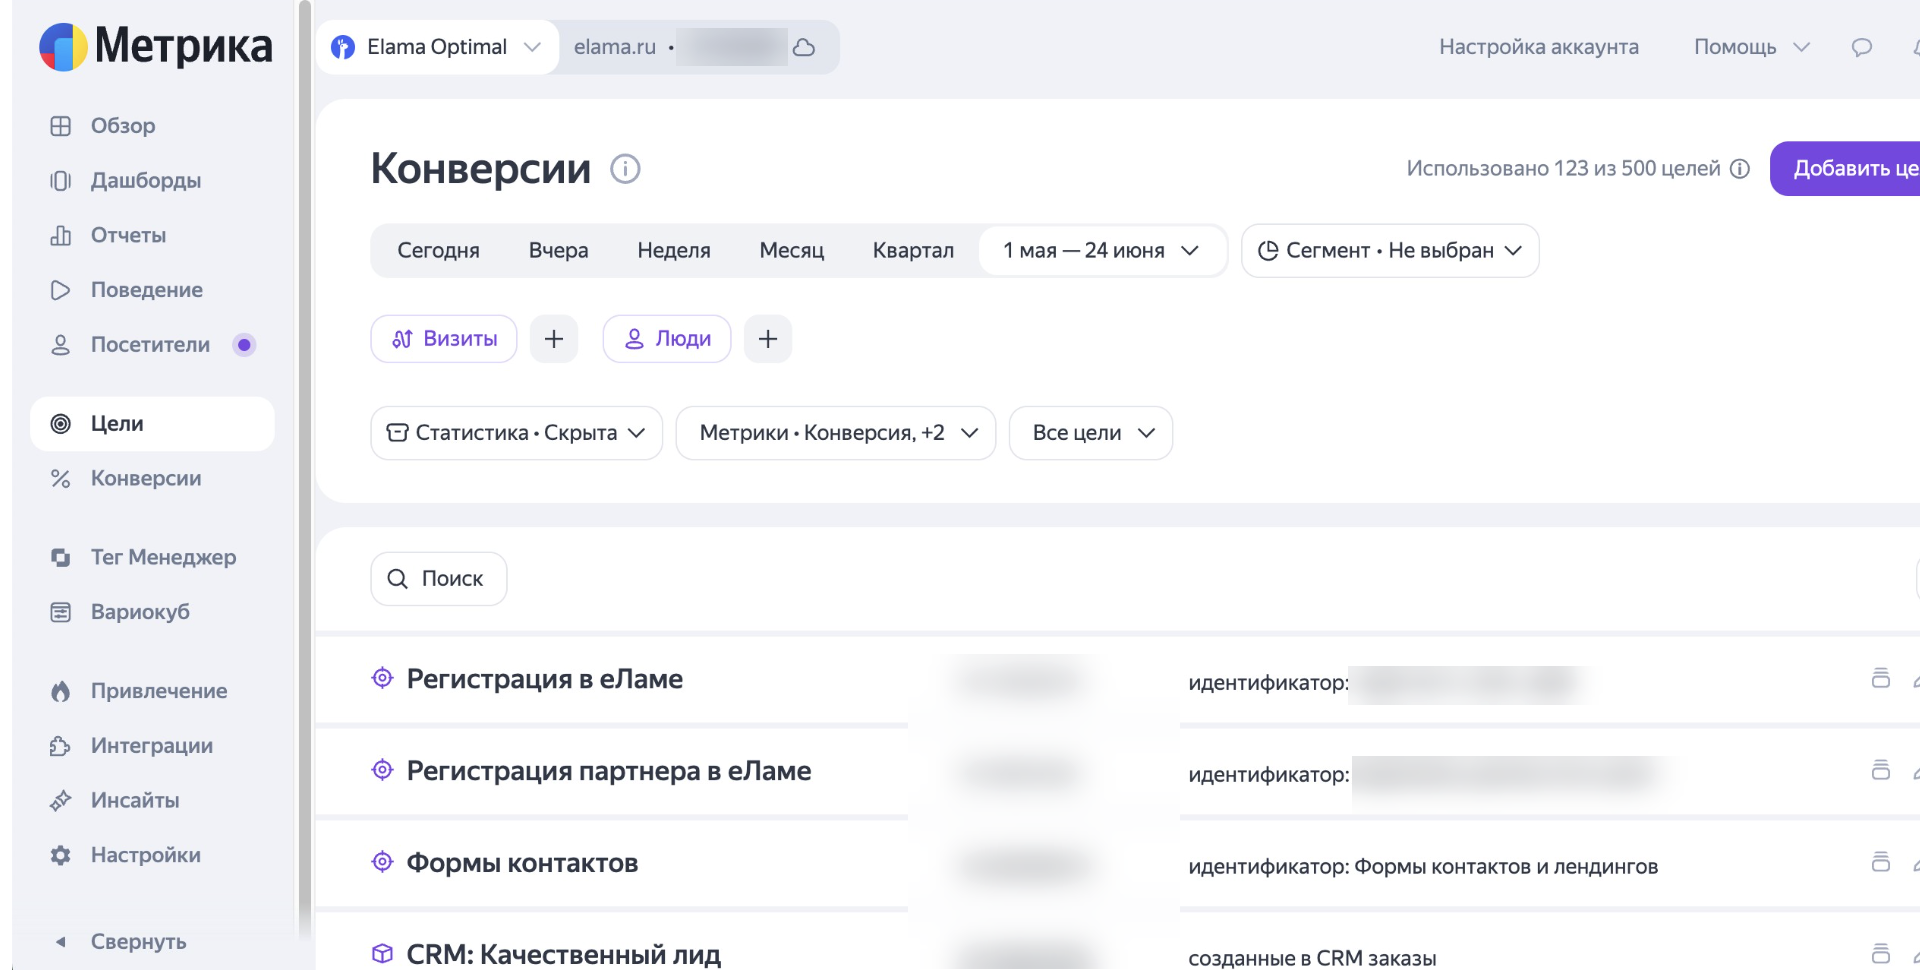Screen dimensions: 1920x970
Task: Click the copy icon in Формы контактов row
Action: click(1880, 862)
